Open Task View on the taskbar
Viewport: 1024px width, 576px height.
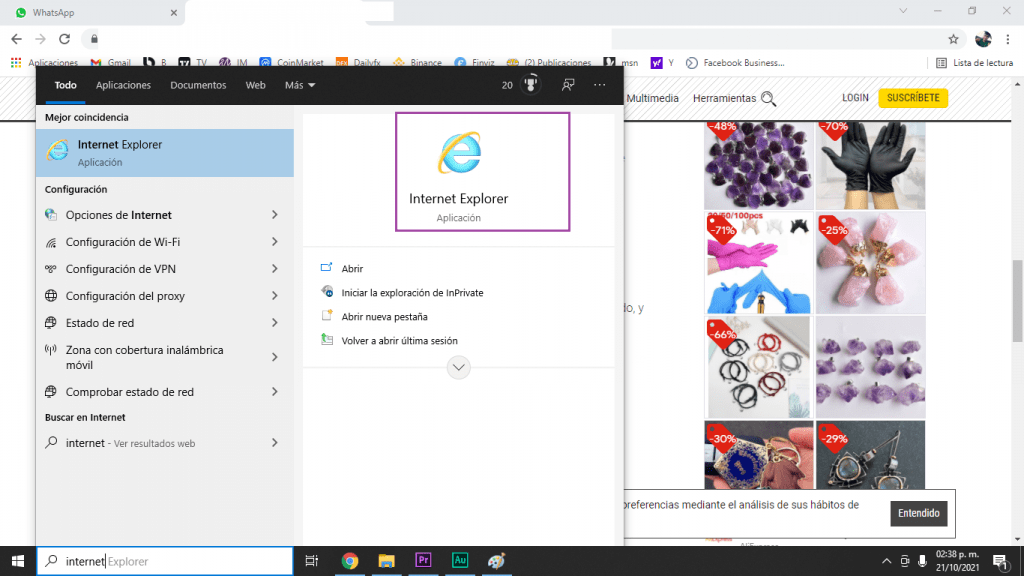[x=312, y=561]
